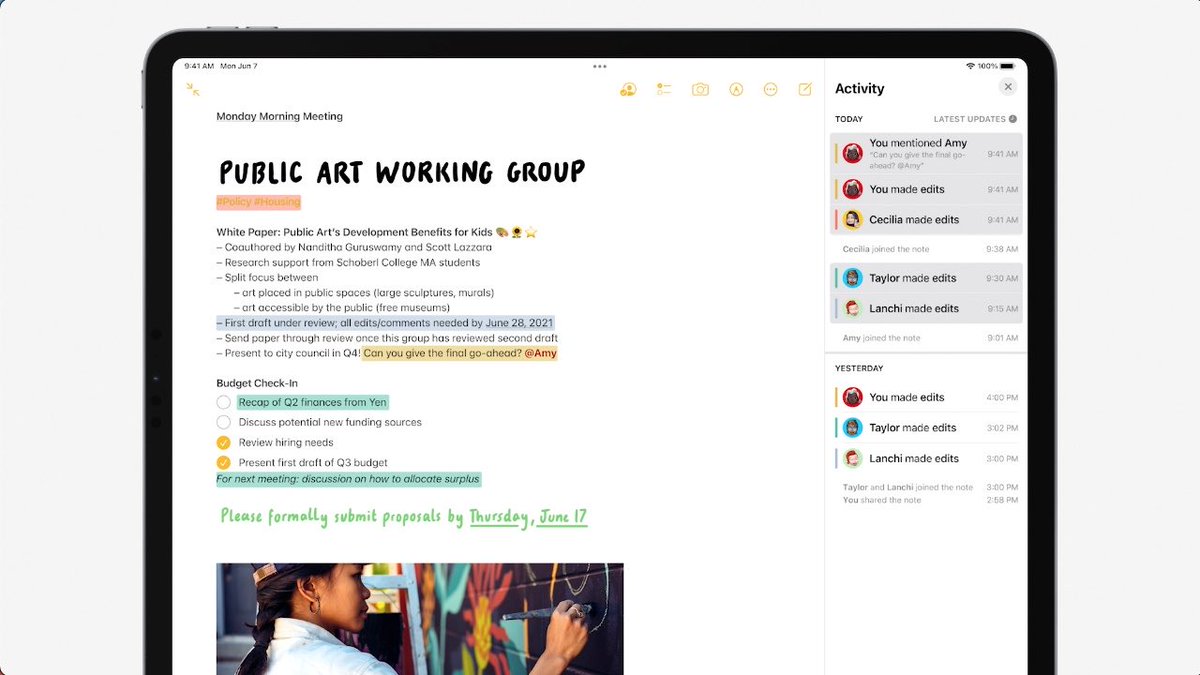1200x675 pixels.
Task: Uncheck 'Review hiring needs' item
Action: 224,442
